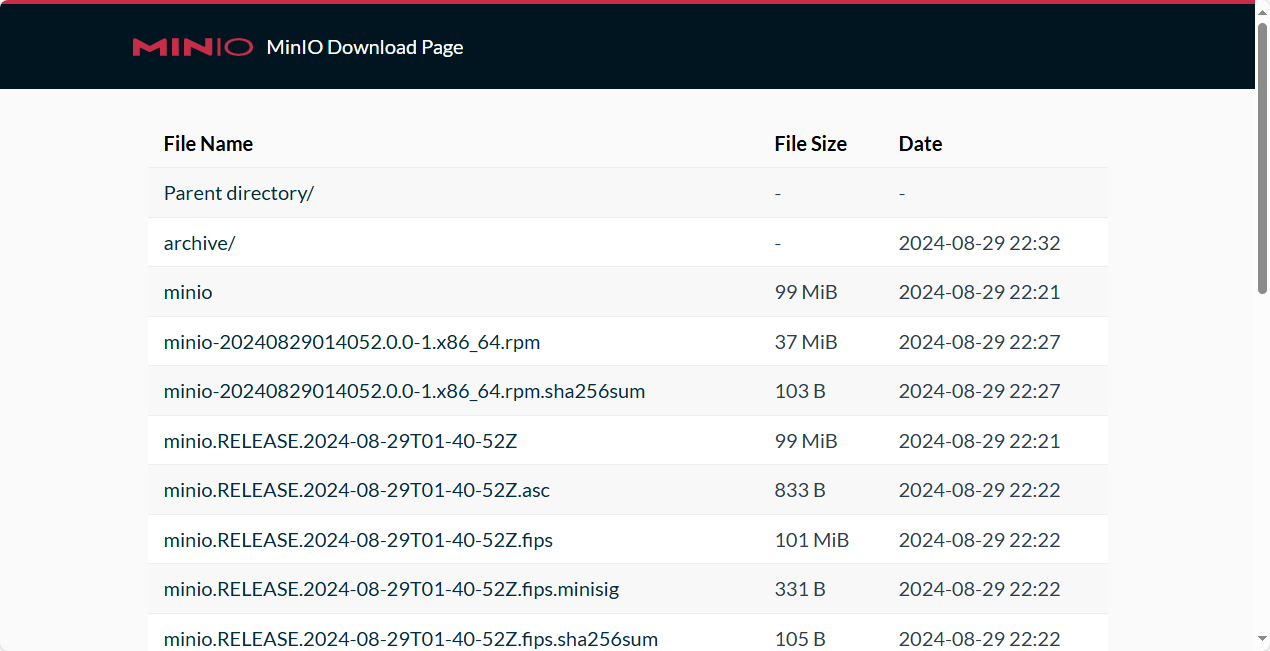This screenshot has width=1270, height=651.
Task: Click the File Name column header
Action: pos(208,144)
